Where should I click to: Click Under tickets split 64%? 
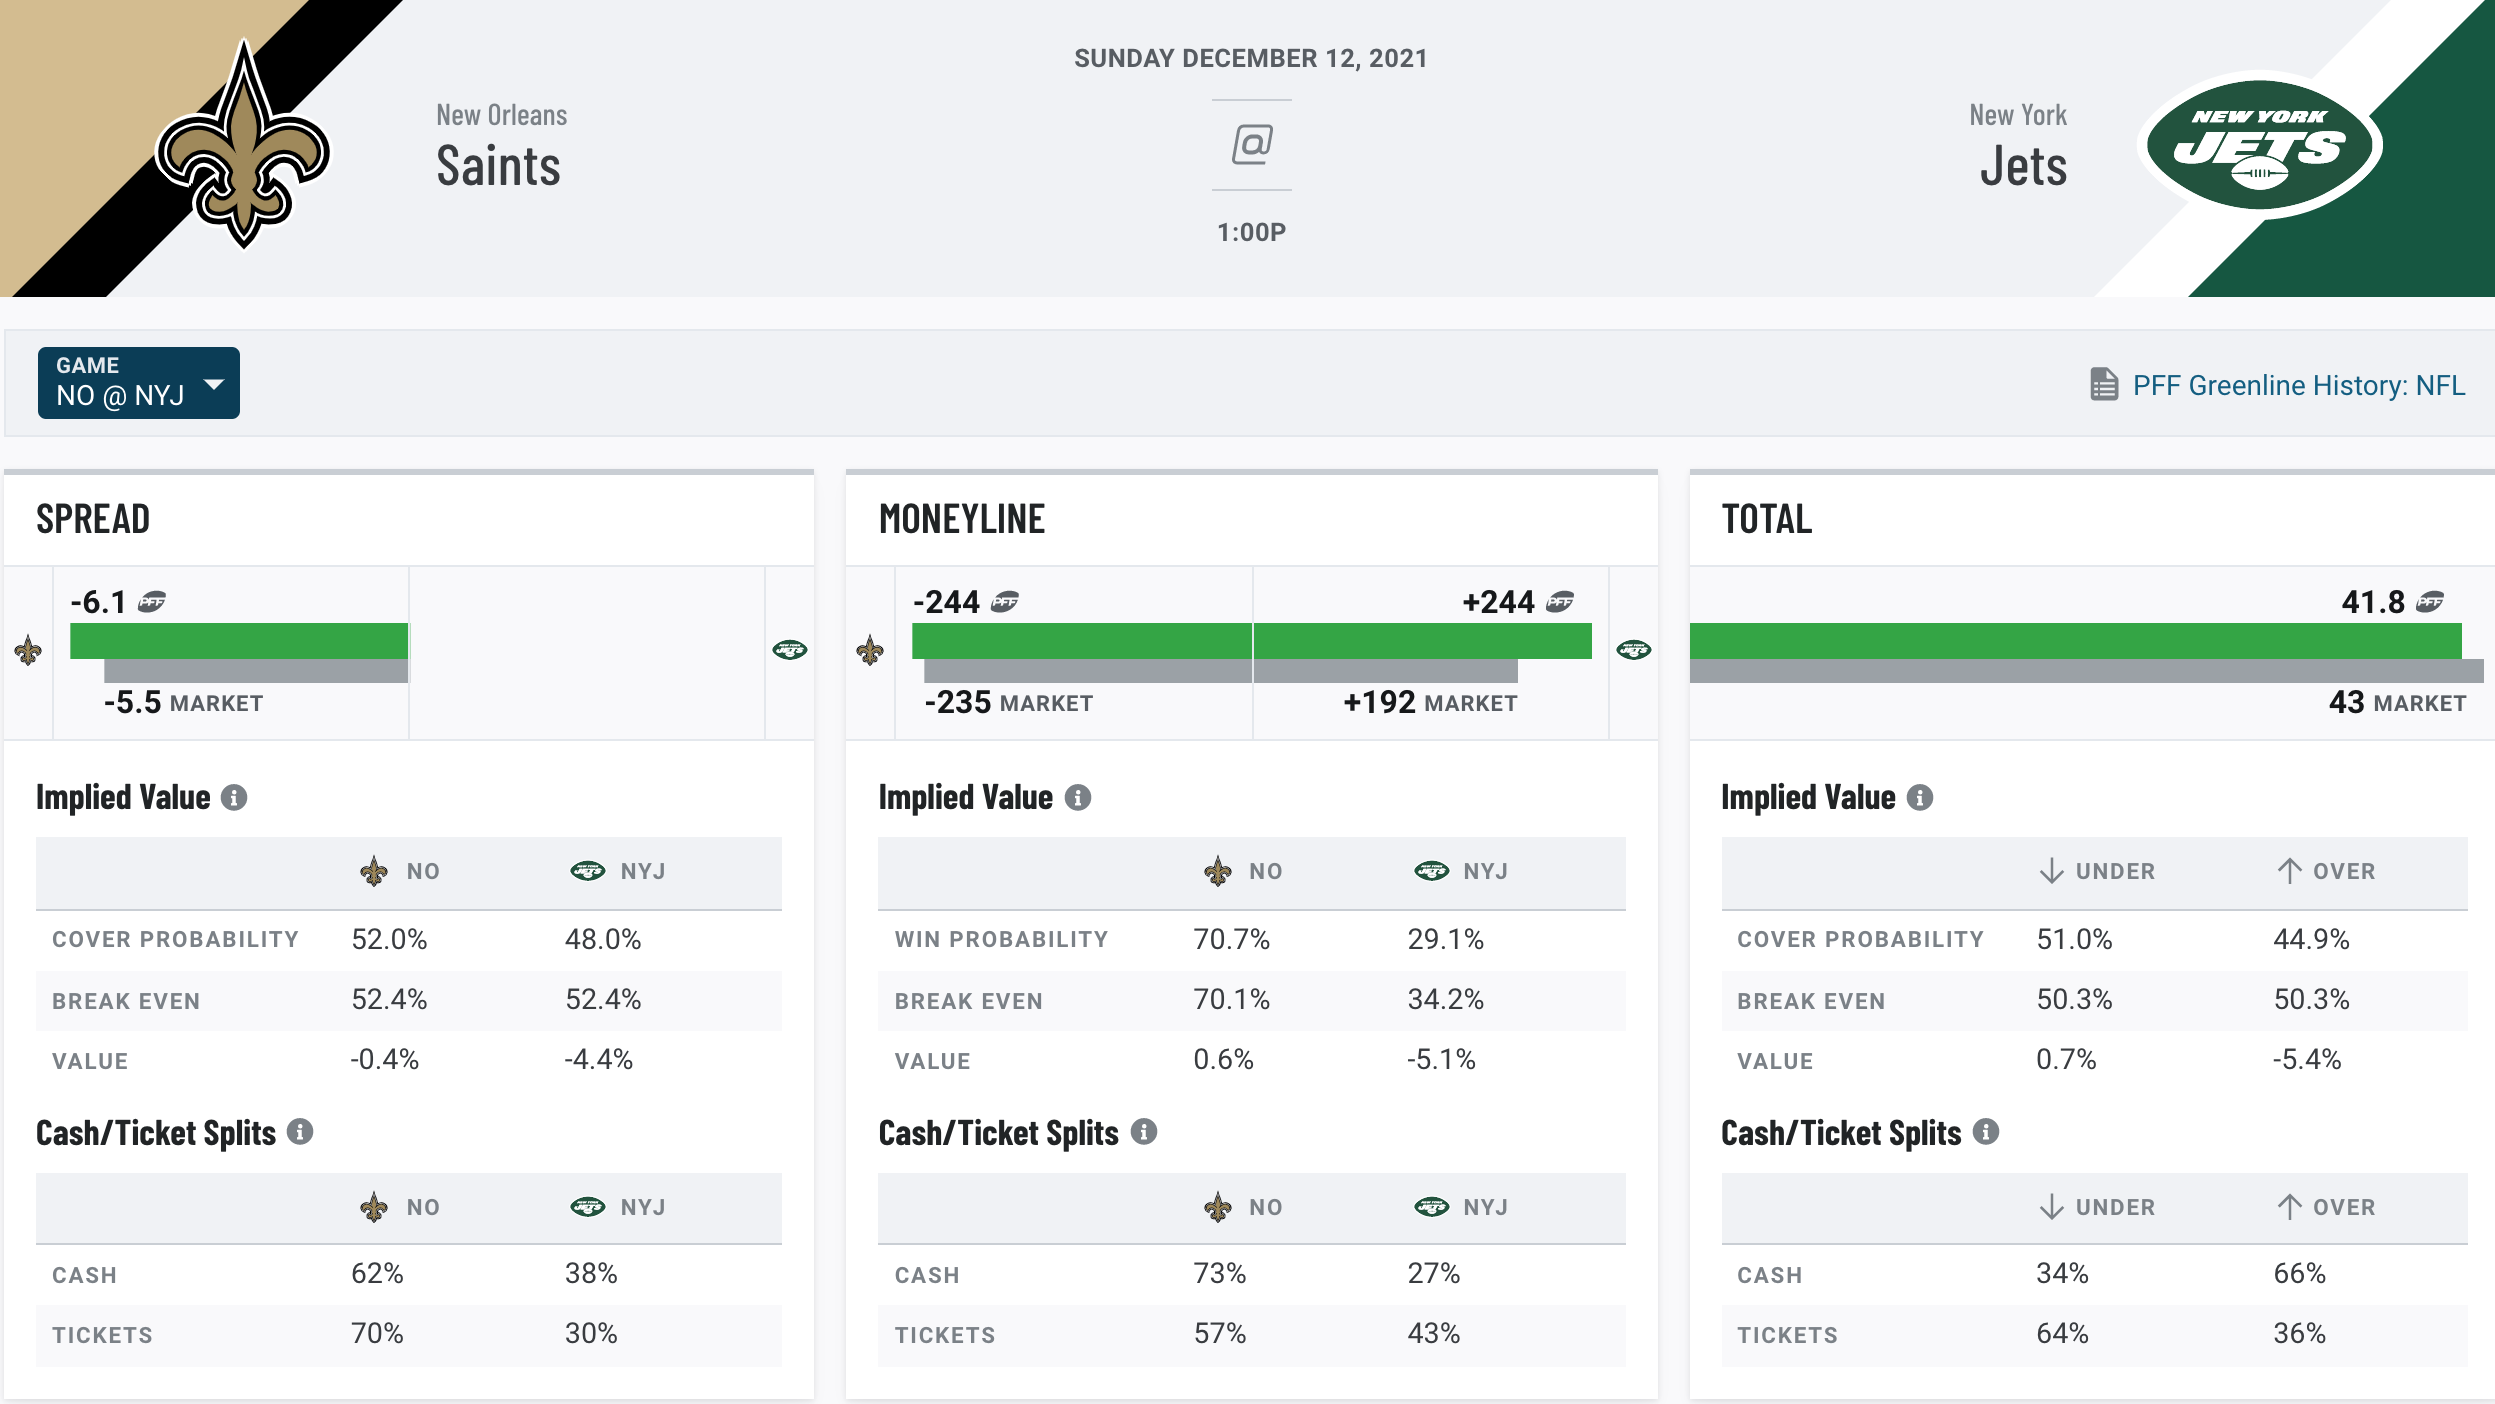point(2063,1333)
